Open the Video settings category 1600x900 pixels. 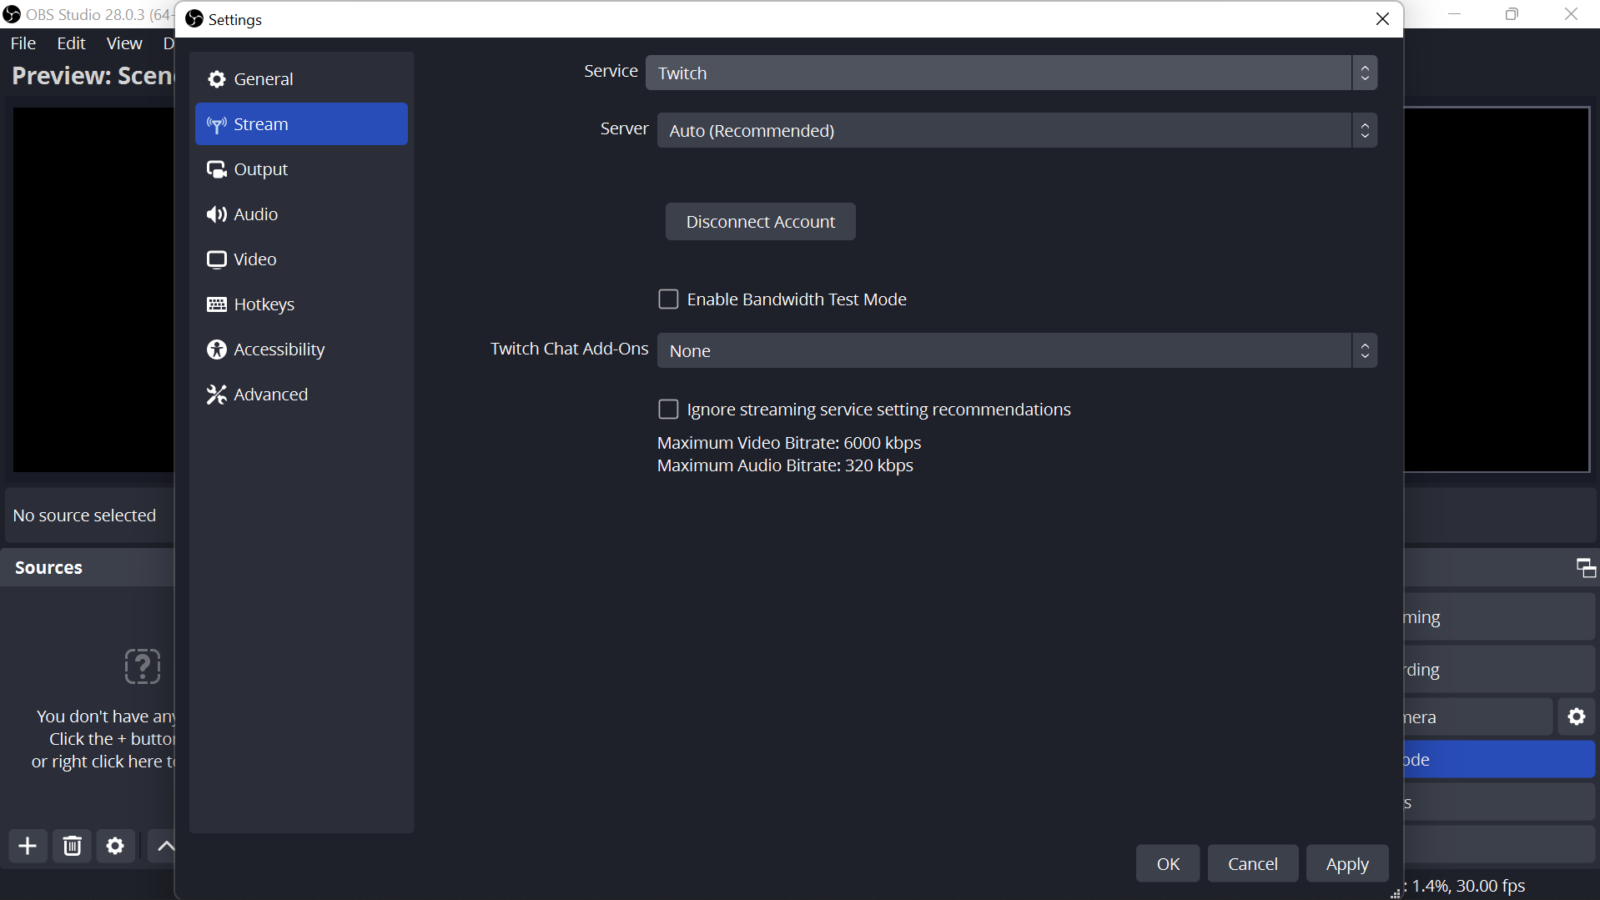tap(301, 259)
